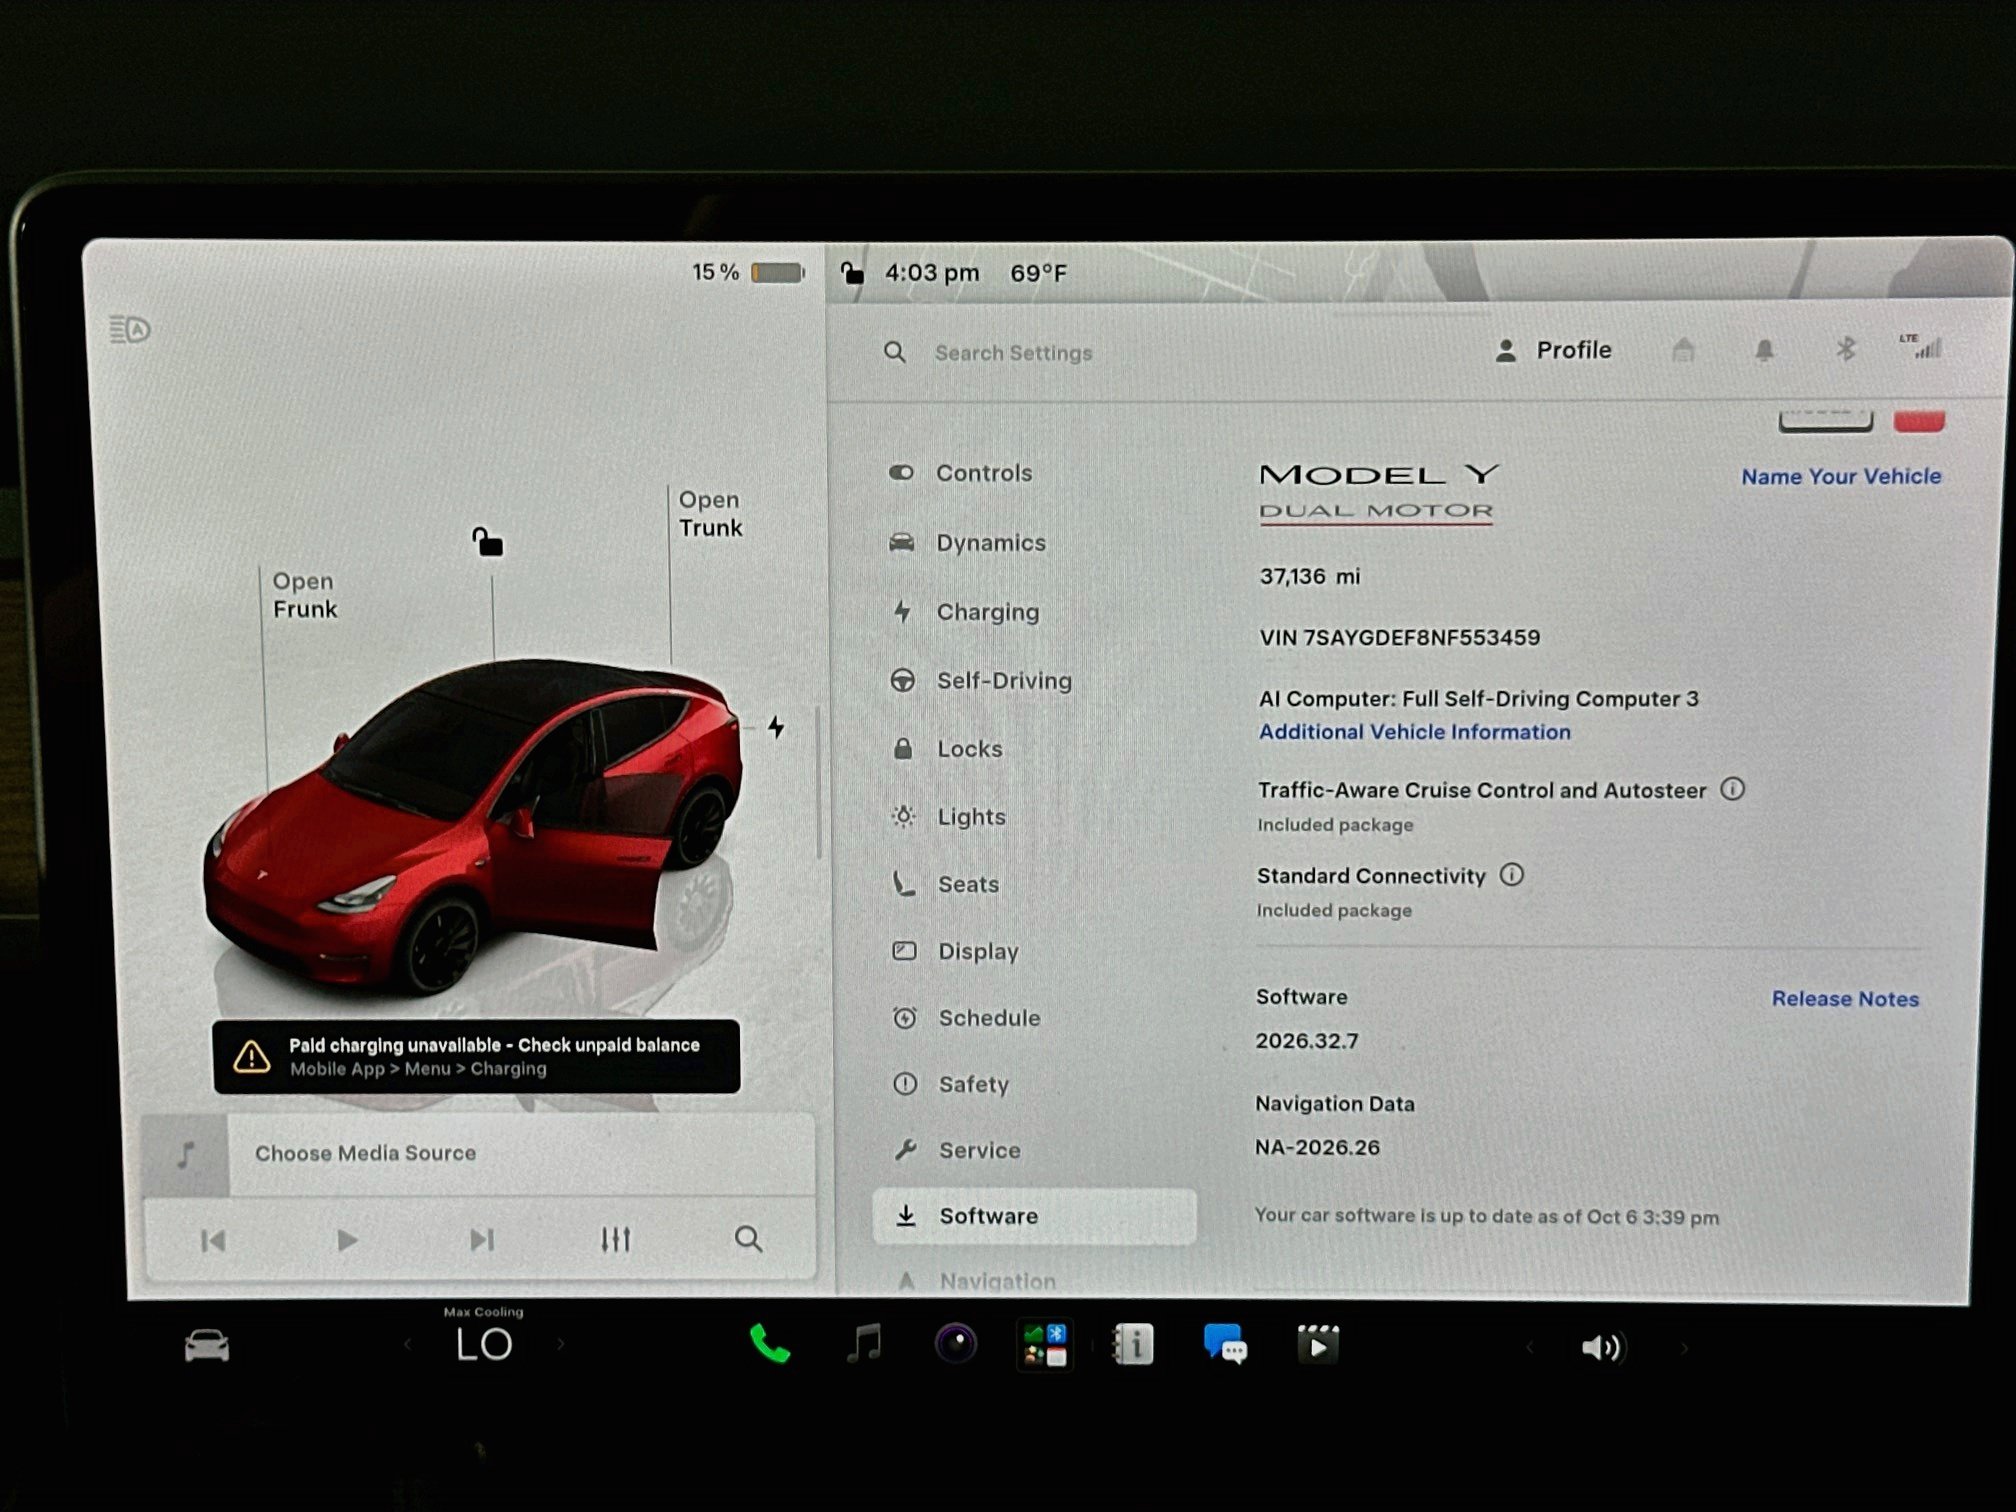The width and height of the screenshot is (2016, 1512).
Task: Open the Profile selector
Action: [1553, 350]
